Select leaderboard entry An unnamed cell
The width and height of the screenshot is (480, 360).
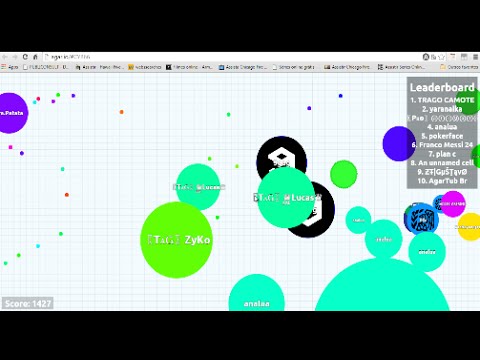pyautogui.click(x=442, y=163)
